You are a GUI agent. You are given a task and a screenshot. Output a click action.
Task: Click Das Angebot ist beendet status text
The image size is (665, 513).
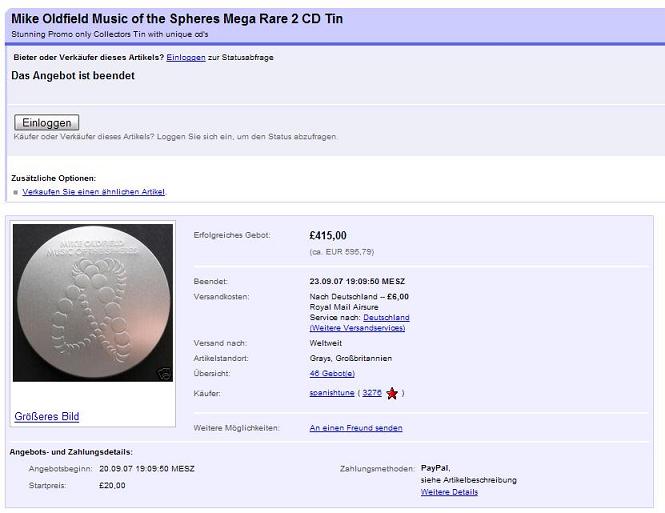click(72, 75)
